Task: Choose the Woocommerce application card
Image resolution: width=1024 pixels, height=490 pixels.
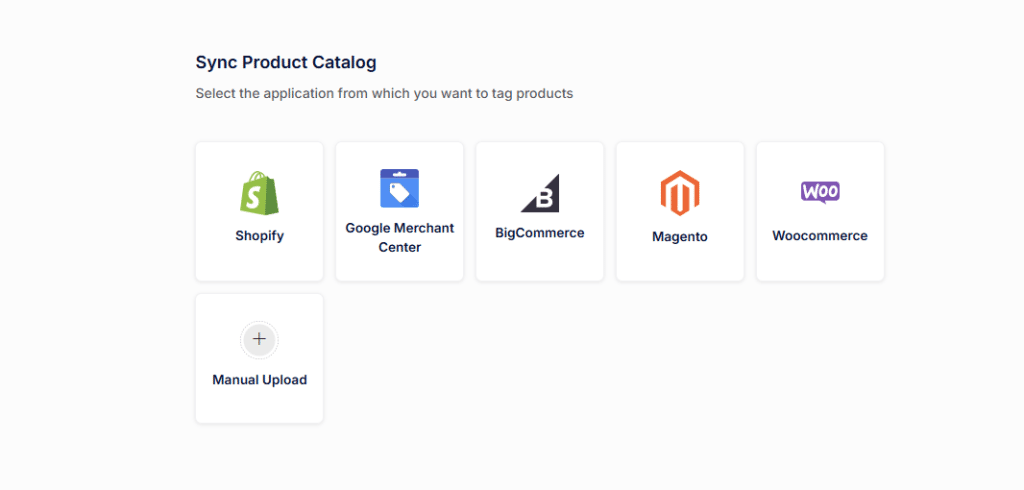Action: [820, 264]
